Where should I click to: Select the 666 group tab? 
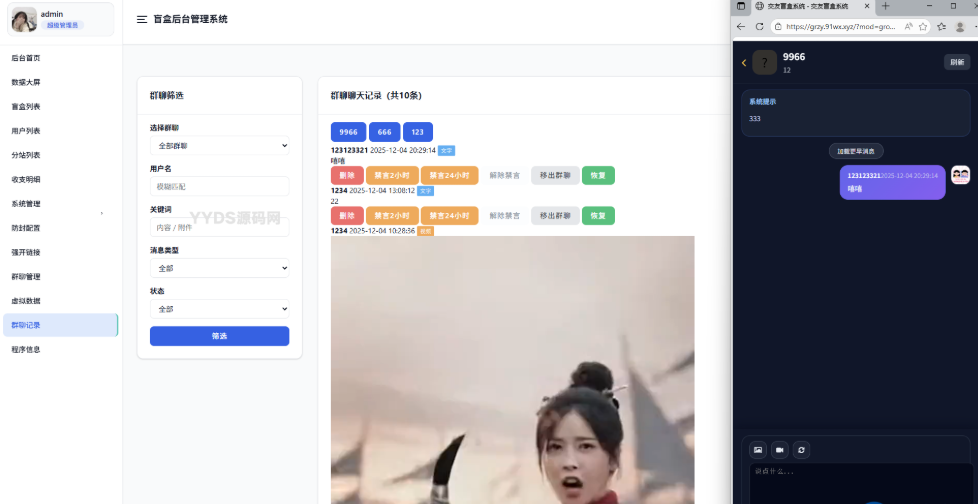384,132
